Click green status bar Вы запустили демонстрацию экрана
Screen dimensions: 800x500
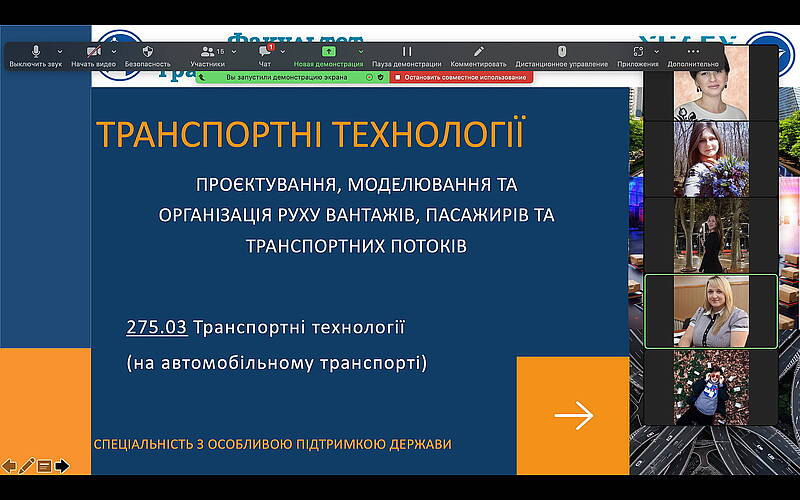click(286, 78)
